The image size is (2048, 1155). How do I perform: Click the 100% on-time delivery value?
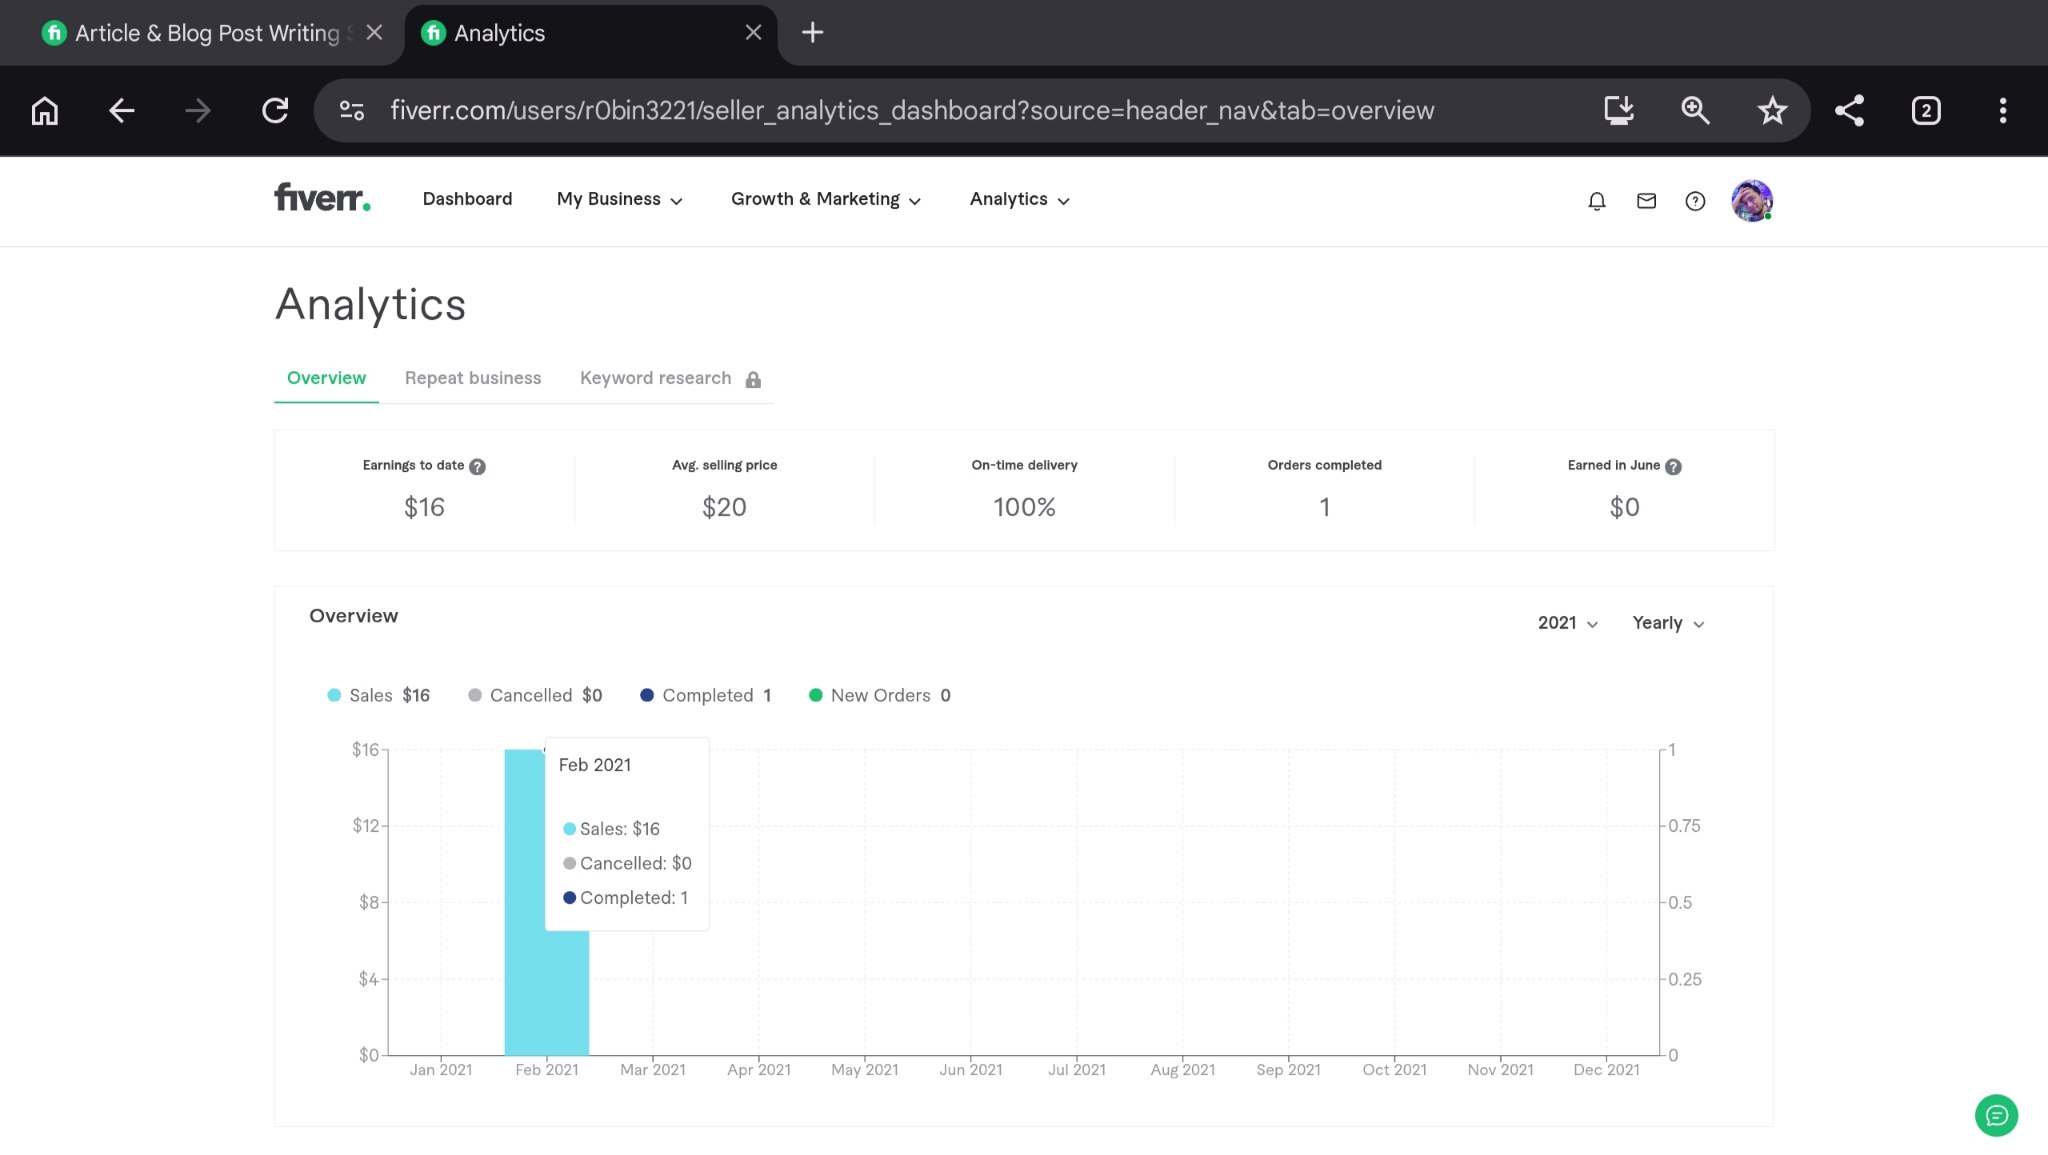tap(1024, 507)
